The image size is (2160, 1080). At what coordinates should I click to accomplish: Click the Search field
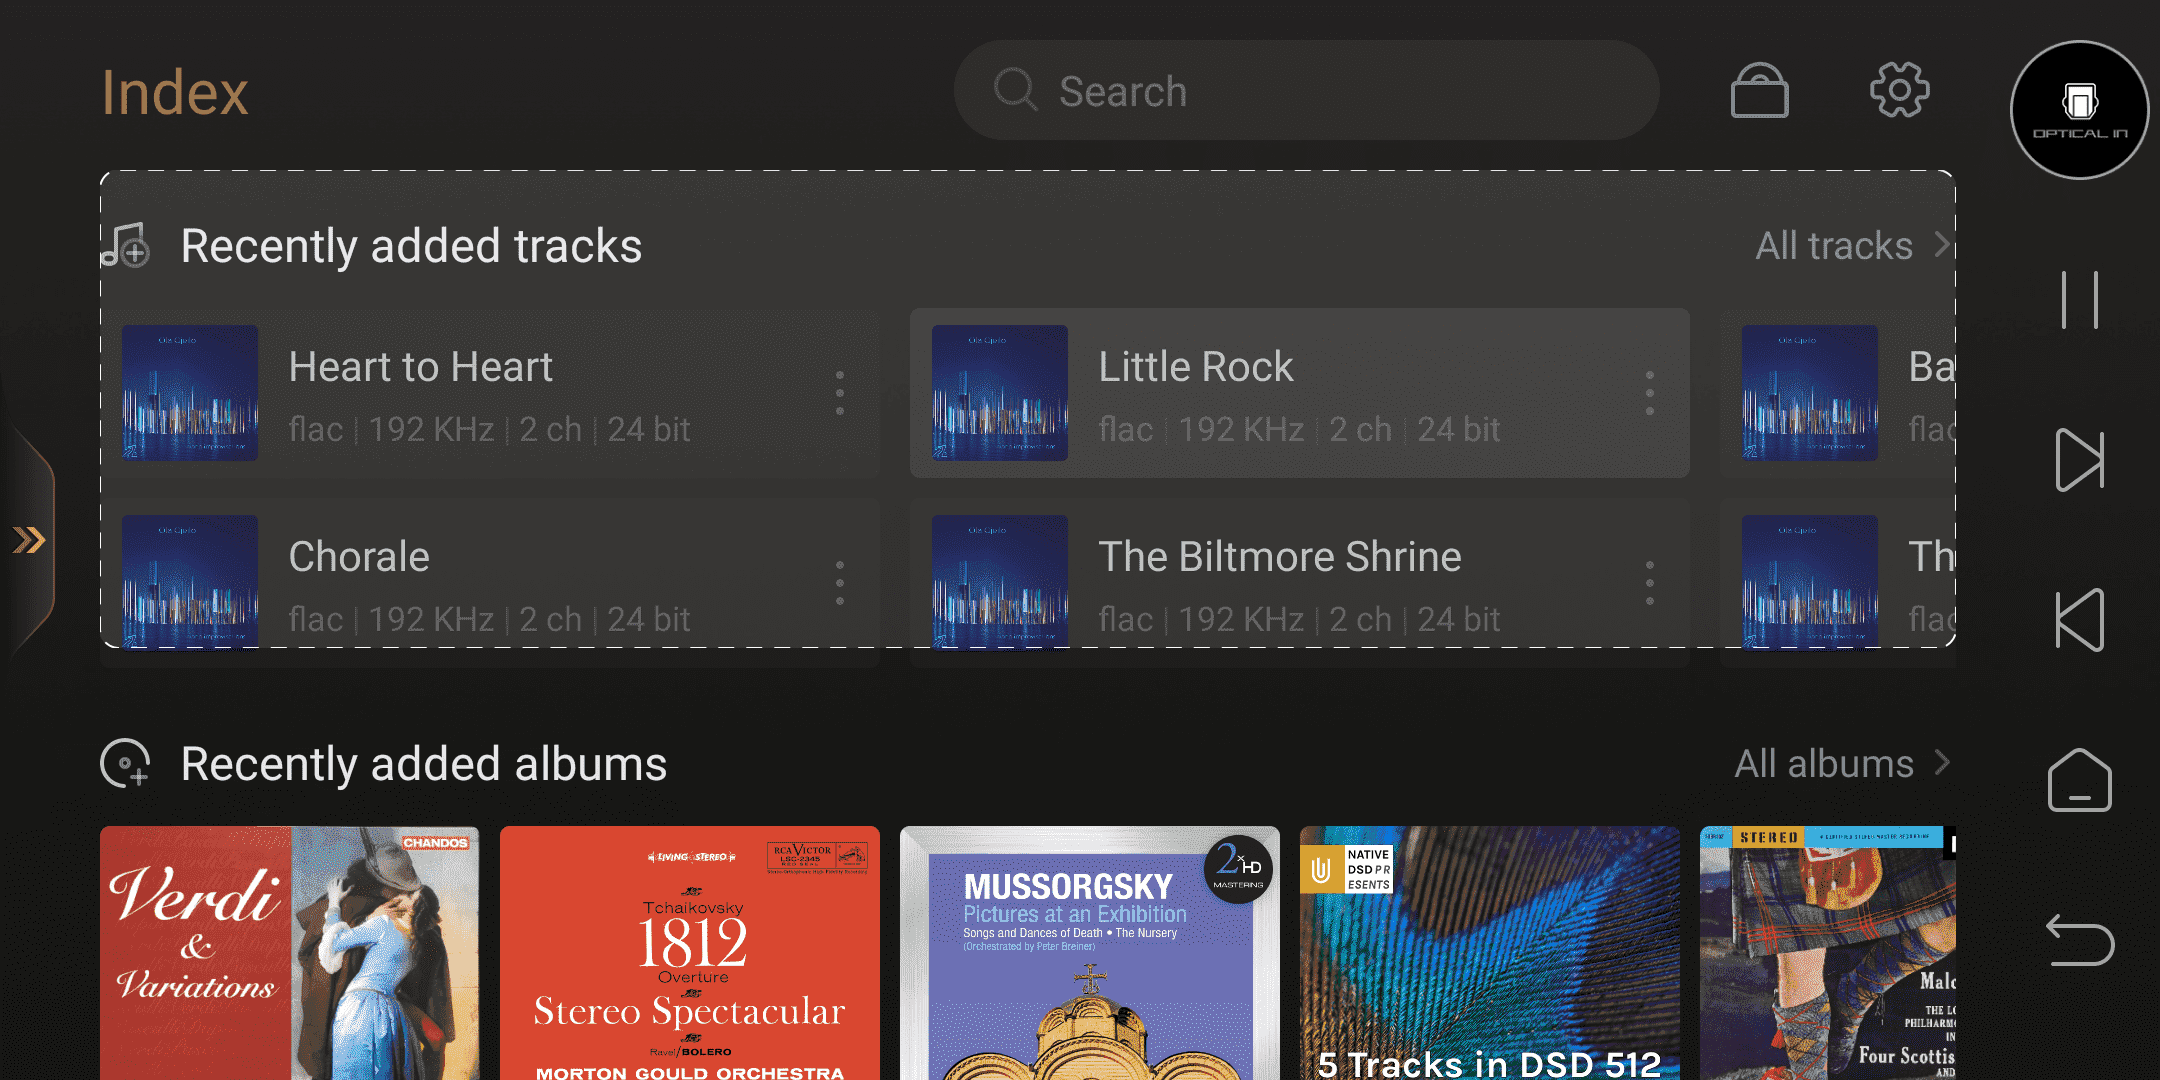[x=1307, y=90]
